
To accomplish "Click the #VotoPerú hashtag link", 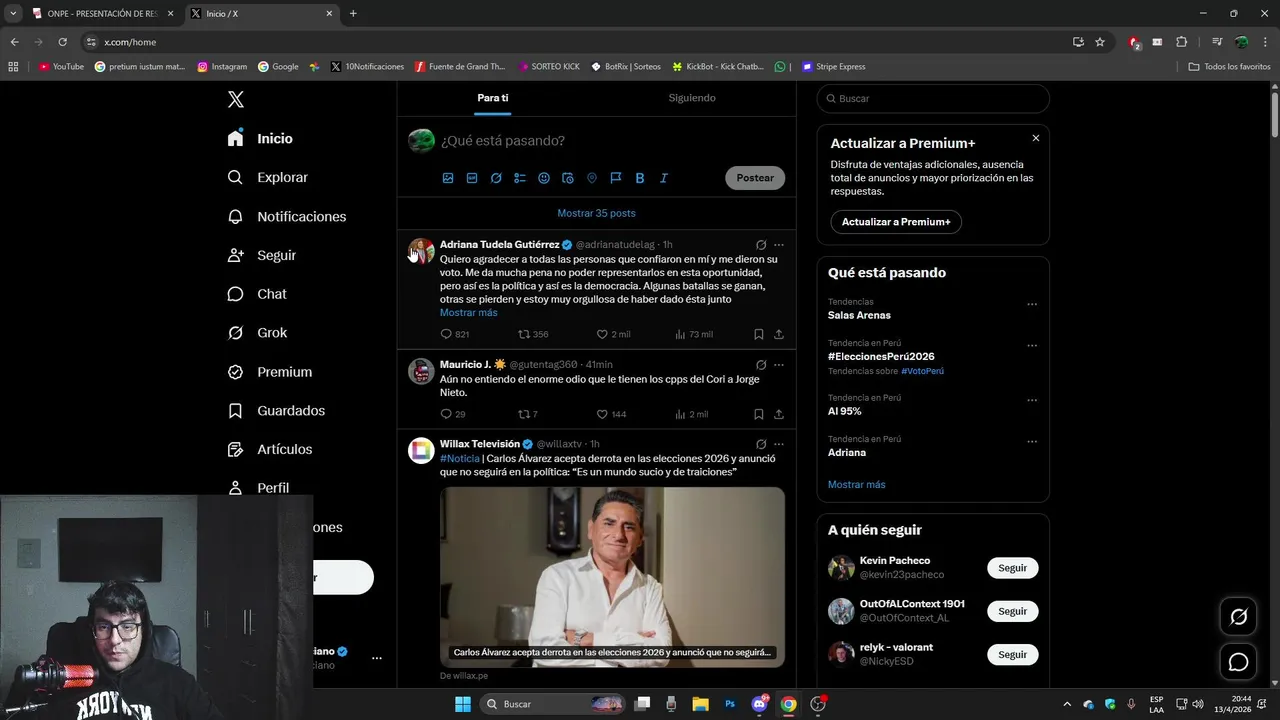I will pyautogui.click(x=922, y=371).
